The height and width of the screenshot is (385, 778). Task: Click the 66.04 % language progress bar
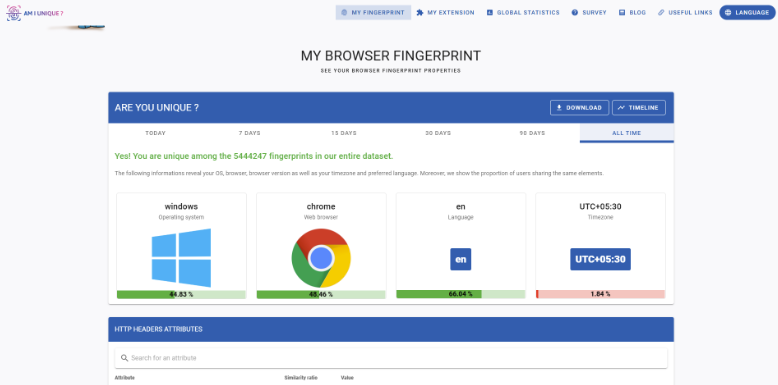(x=460, y=294)
